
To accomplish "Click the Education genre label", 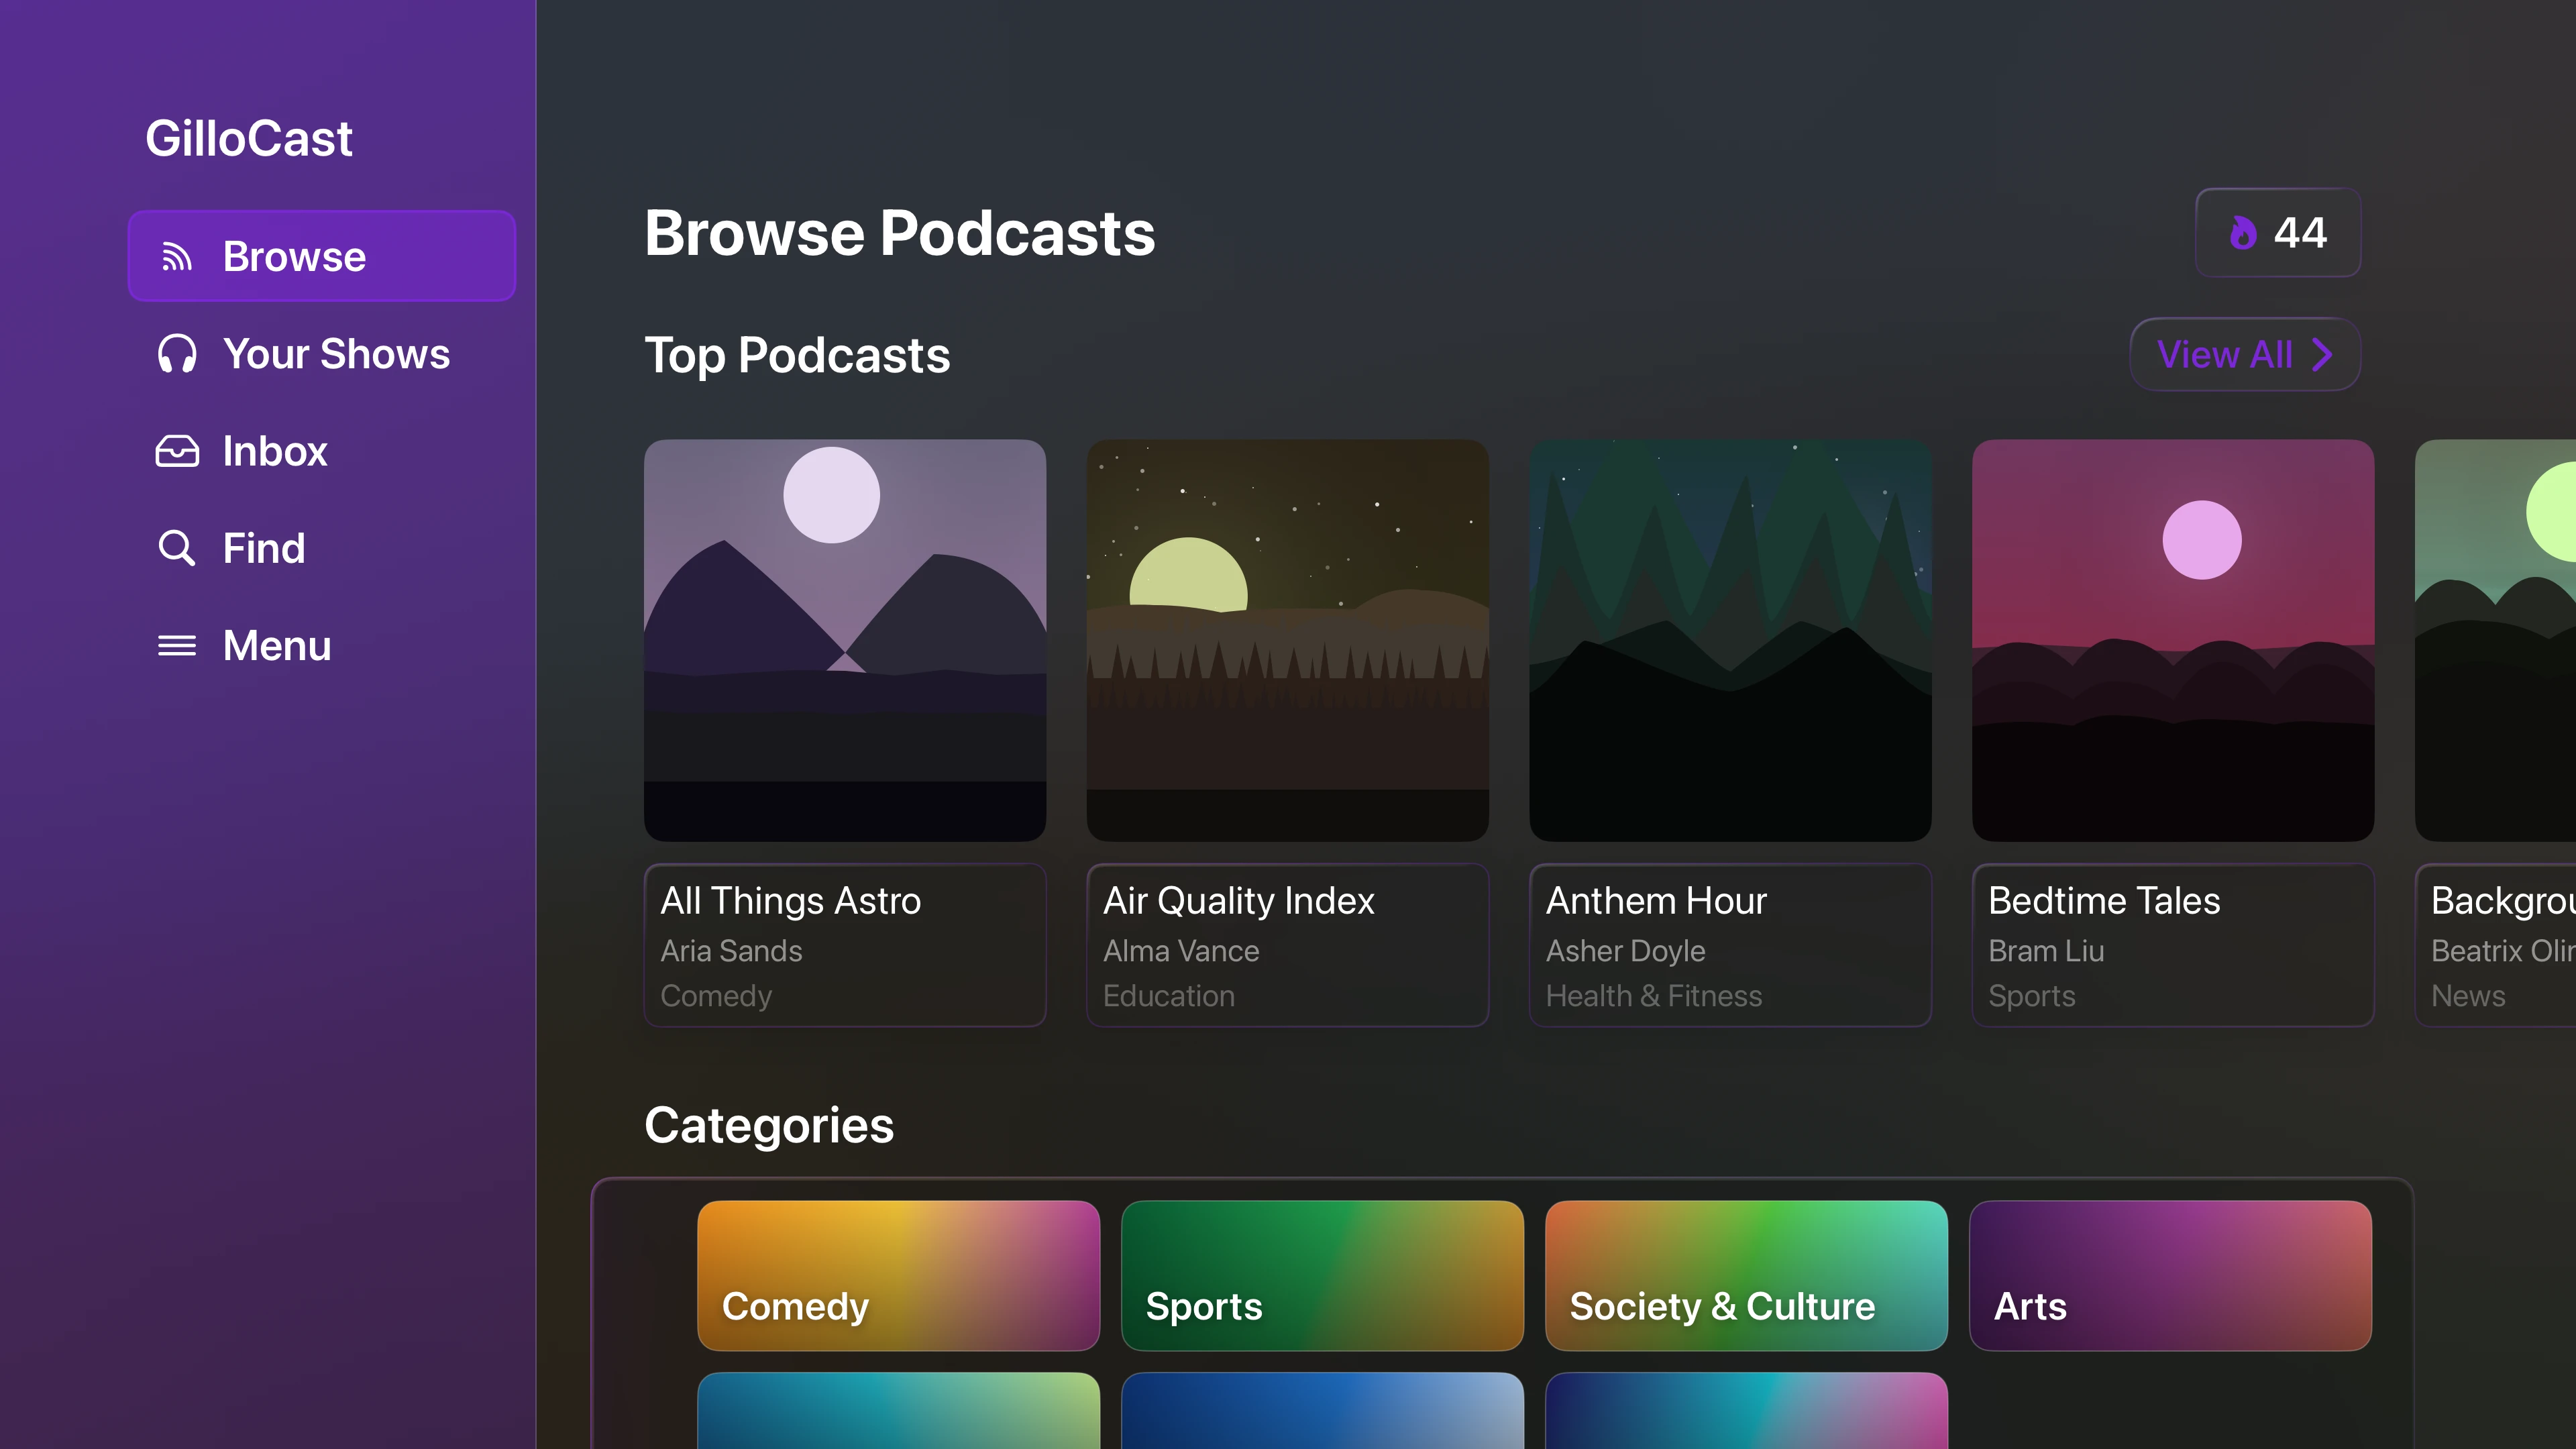I will pos(1169,996).
